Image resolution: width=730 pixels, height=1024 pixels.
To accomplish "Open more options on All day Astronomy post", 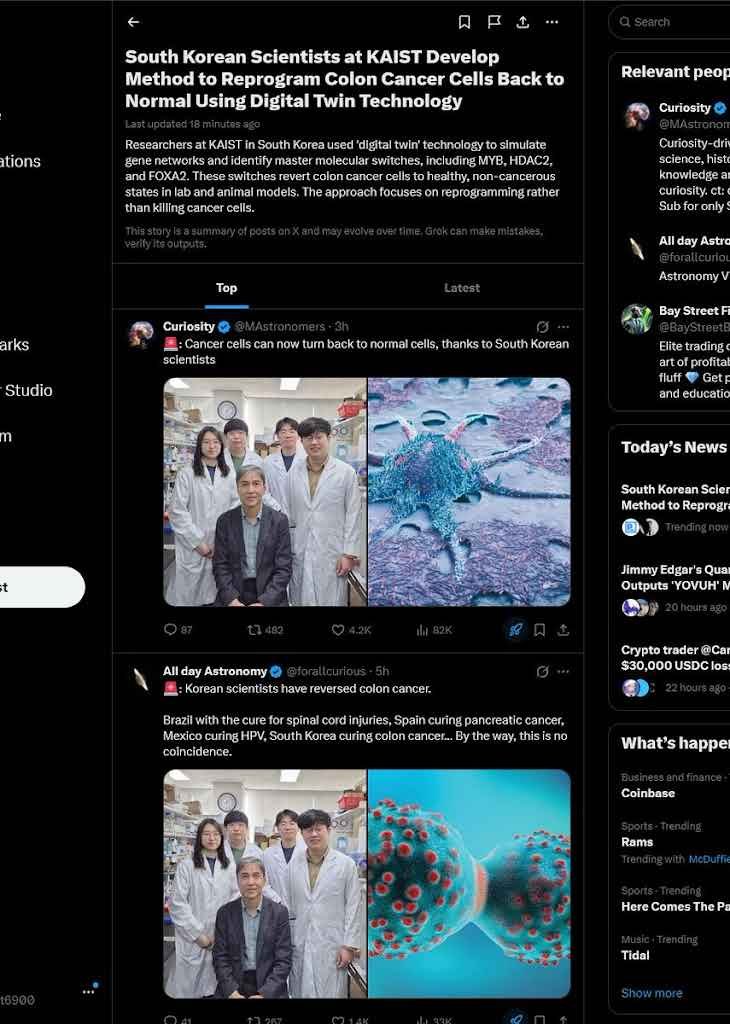I will click(563, 671).
